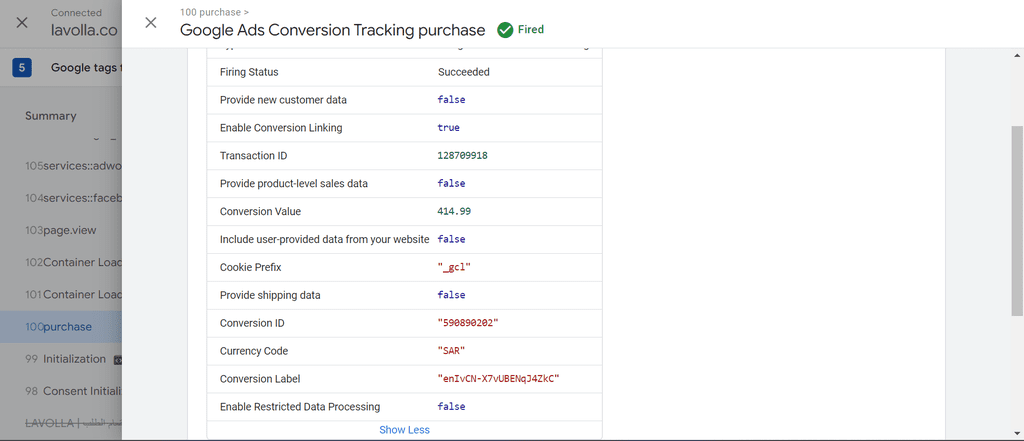
Task: Close the lavolla.co debug session sidebar
Action: tap(22, 23)
